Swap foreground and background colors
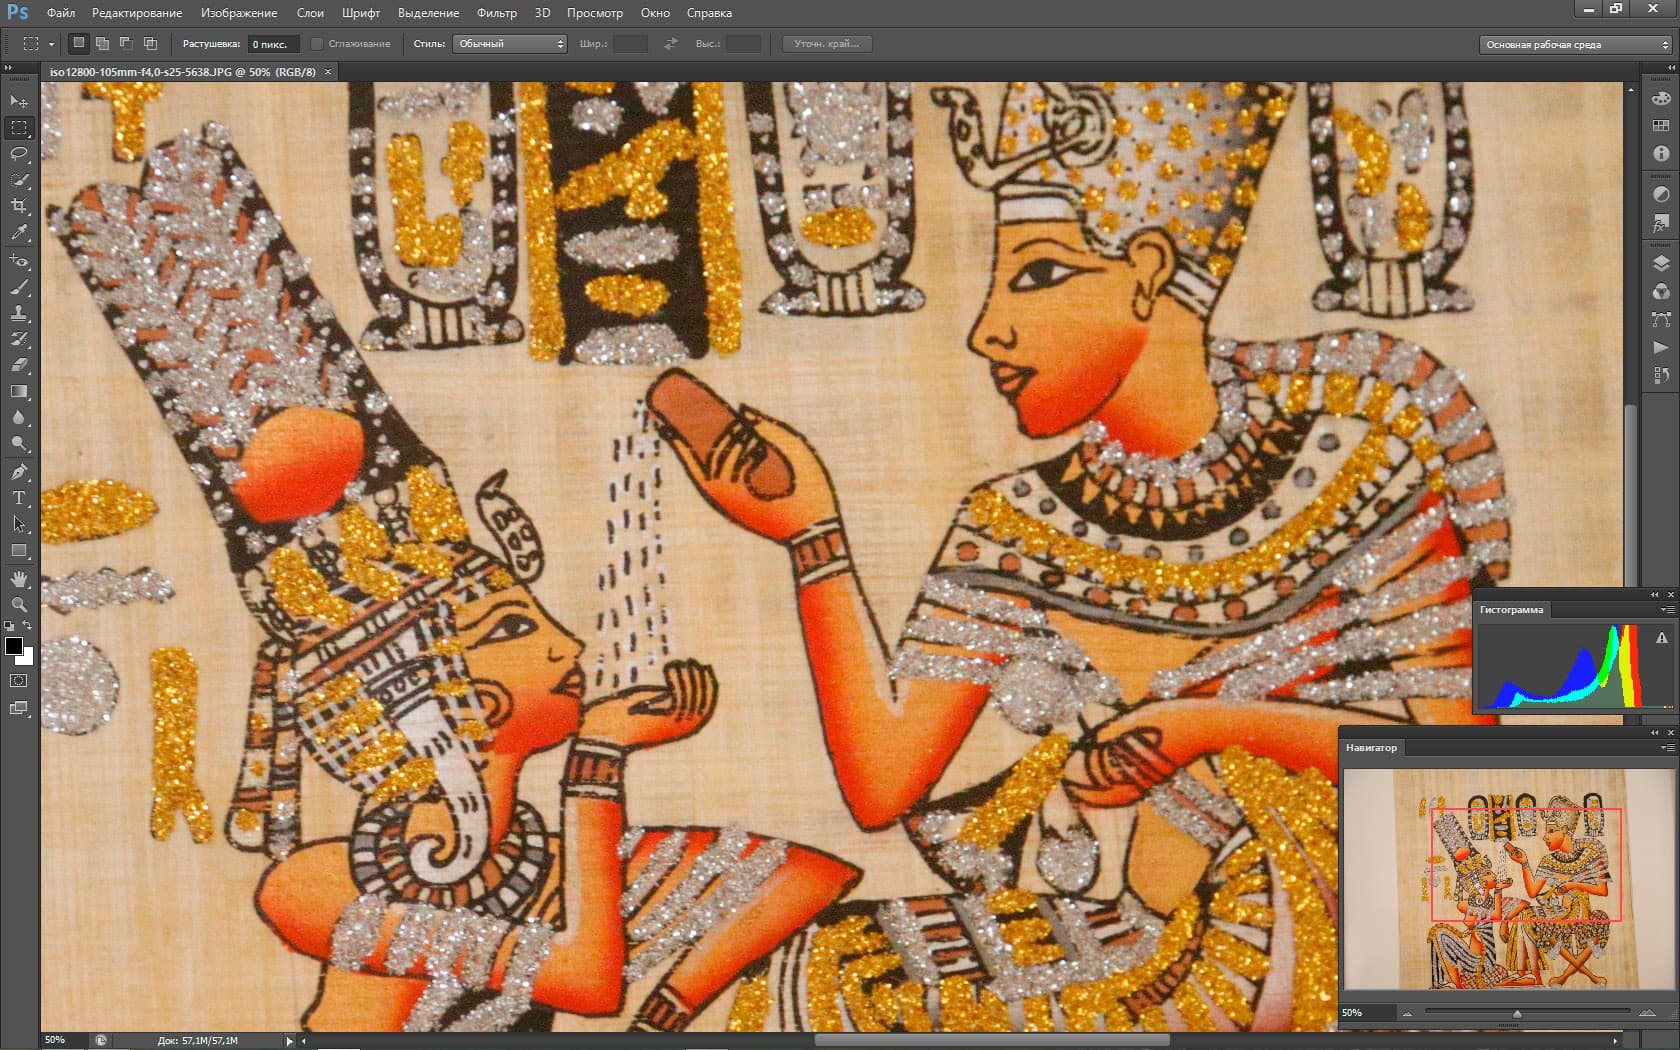Viewport: 1680px width, 1050px height. tap(28, 626)
